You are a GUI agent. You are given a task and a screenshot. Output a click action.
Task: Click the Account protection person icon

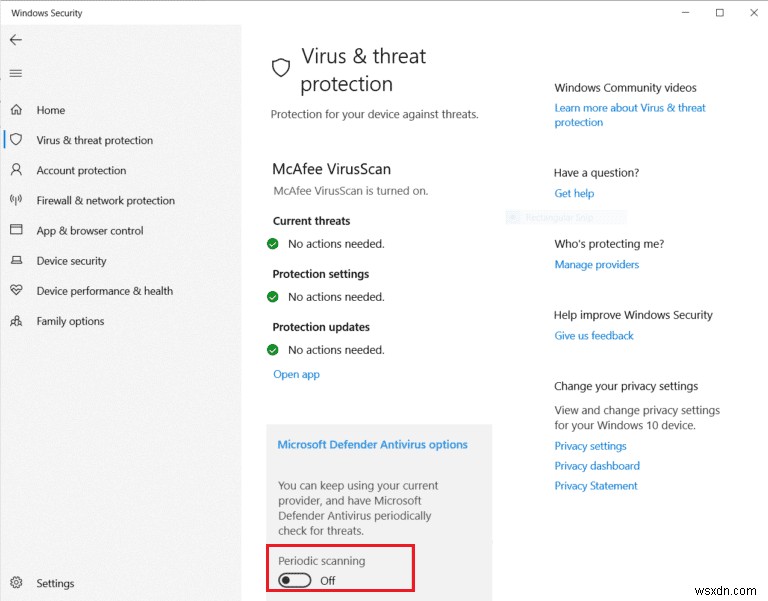pos(16,170)
